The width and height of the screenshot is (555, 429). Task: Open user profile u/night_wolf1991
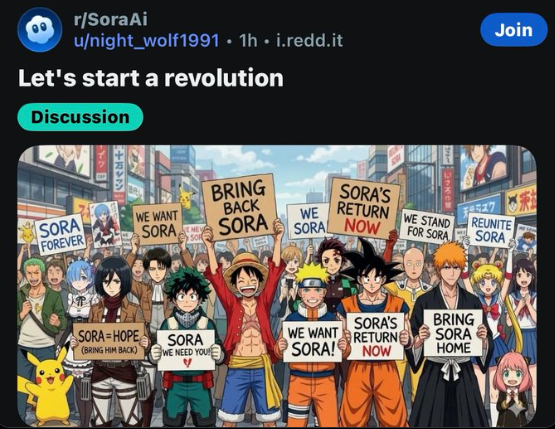147,40
